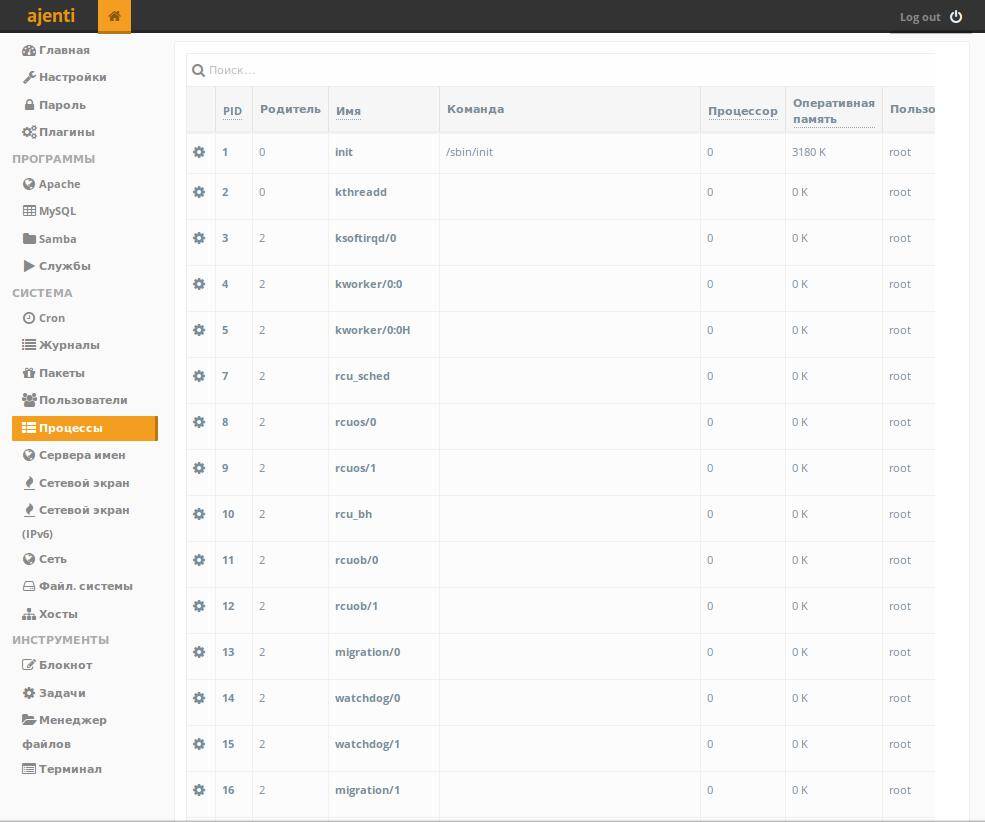
Task: Open gear menu for kthreadd process
Action: click(199, 192)
